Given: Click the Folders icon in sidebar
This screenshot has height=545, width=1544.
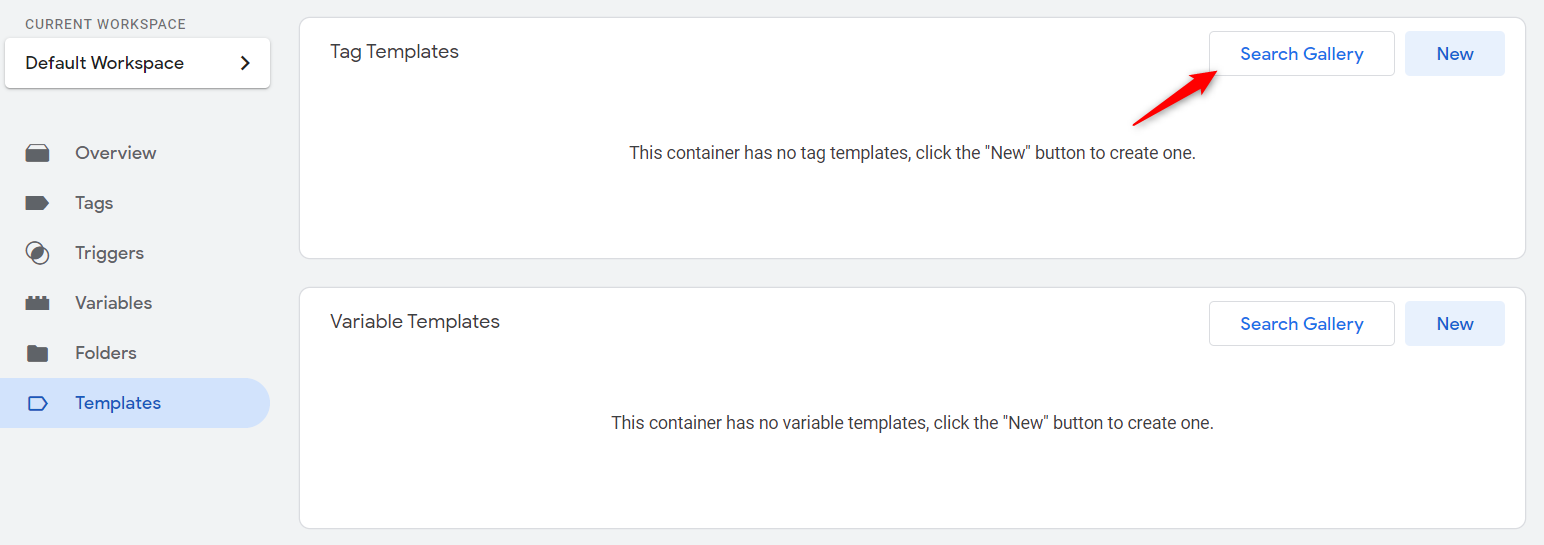Looking at the screenshot, I should pos(37,353).
